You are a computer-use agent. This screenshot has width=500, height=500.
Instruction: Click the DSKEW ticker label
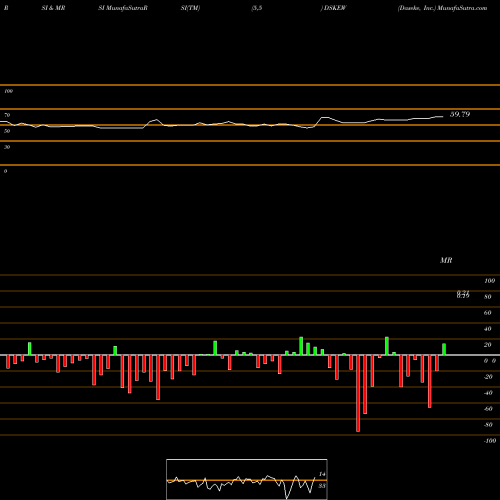tap(335, 8)
